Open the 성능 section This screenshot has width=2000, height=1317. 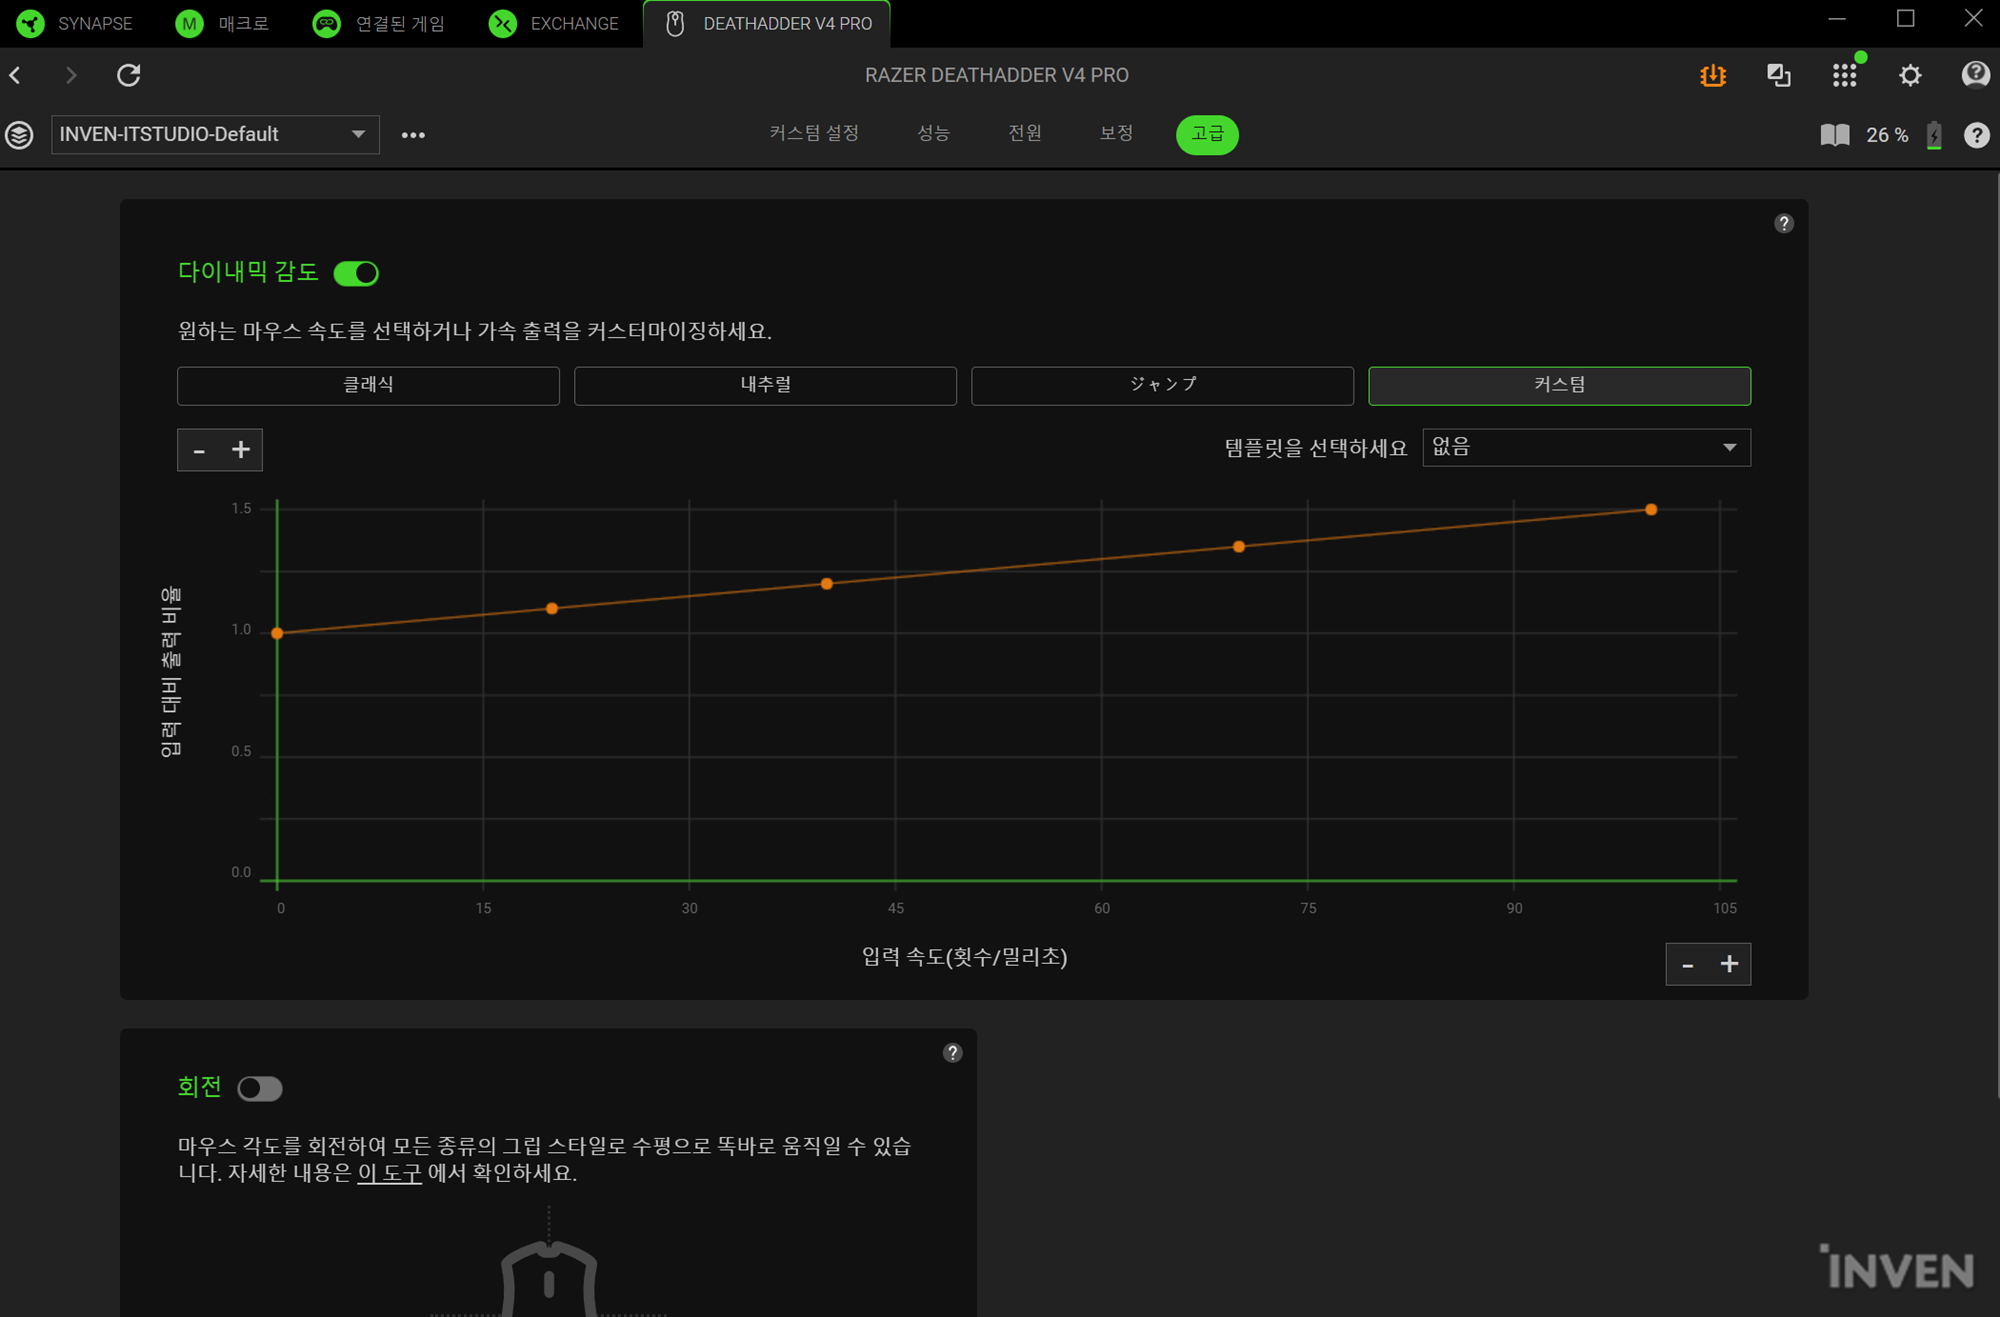[933, 134]
